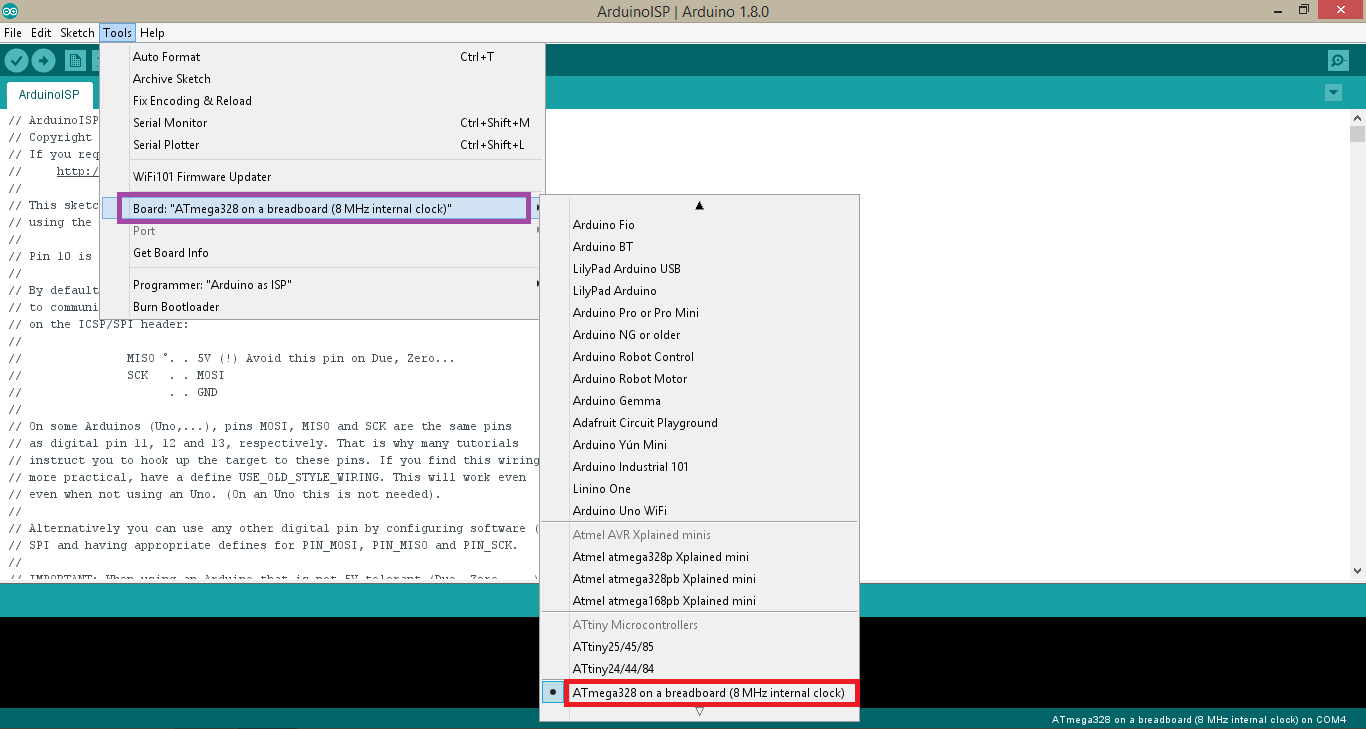
Task: Click the 'SCK . . MOSI' comment line
Action: [175, 375]
